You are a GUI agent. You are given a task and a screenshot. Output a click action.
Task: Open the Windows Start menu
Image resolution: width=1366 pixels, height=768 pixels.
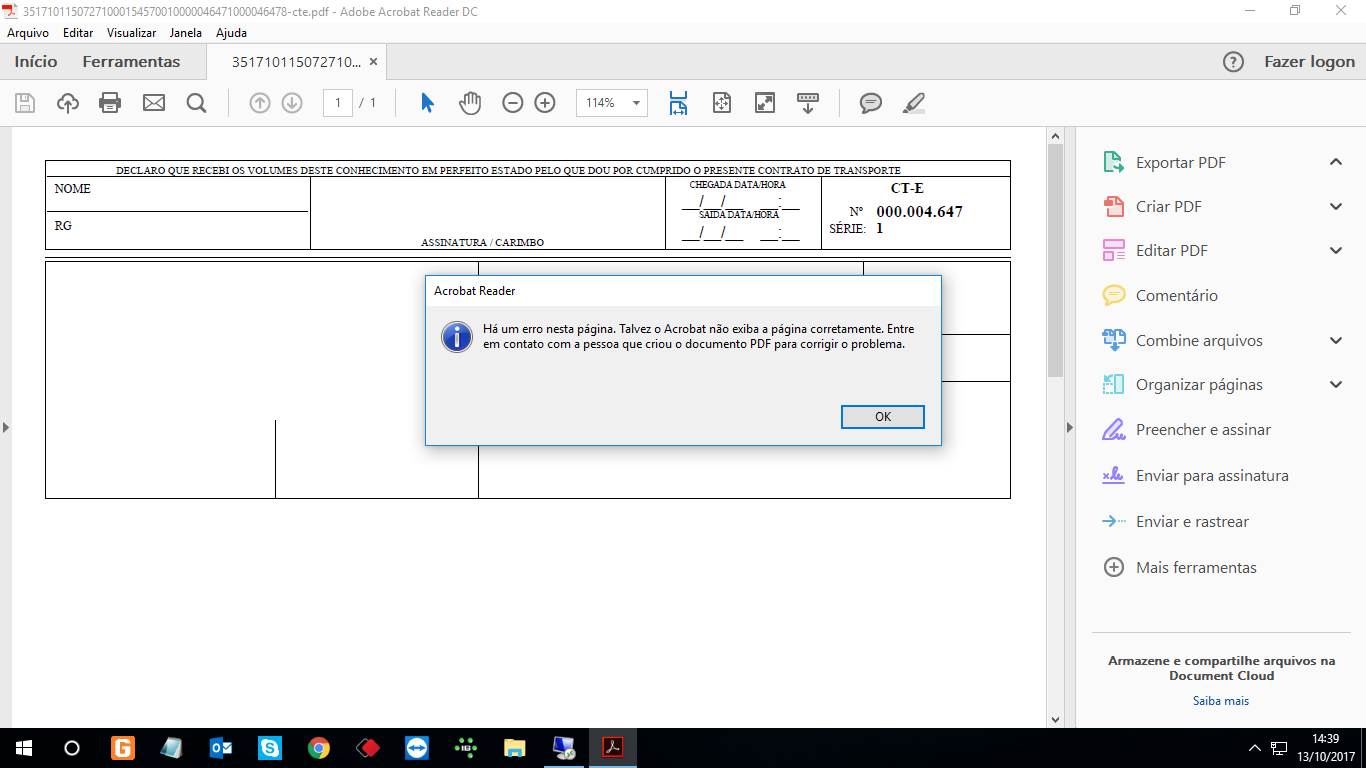(x=22, y=748)
